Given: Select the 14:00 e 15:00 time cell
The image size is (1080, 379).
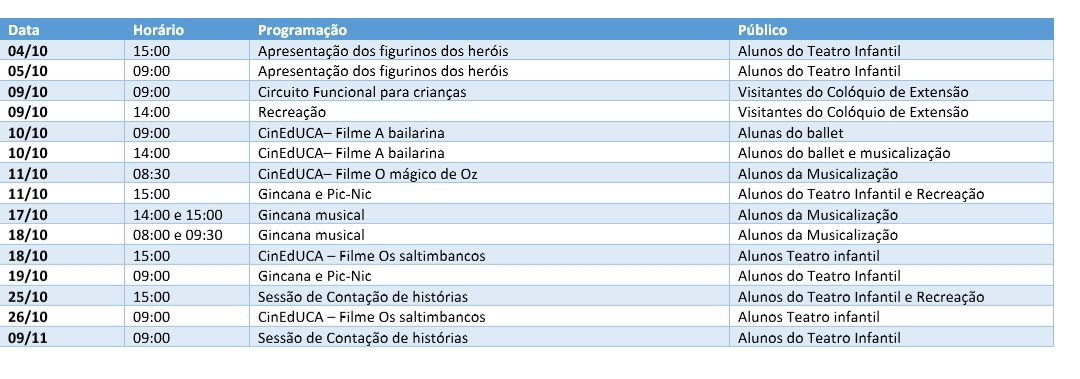Looking at the screenshot, I should click(187, 214).
